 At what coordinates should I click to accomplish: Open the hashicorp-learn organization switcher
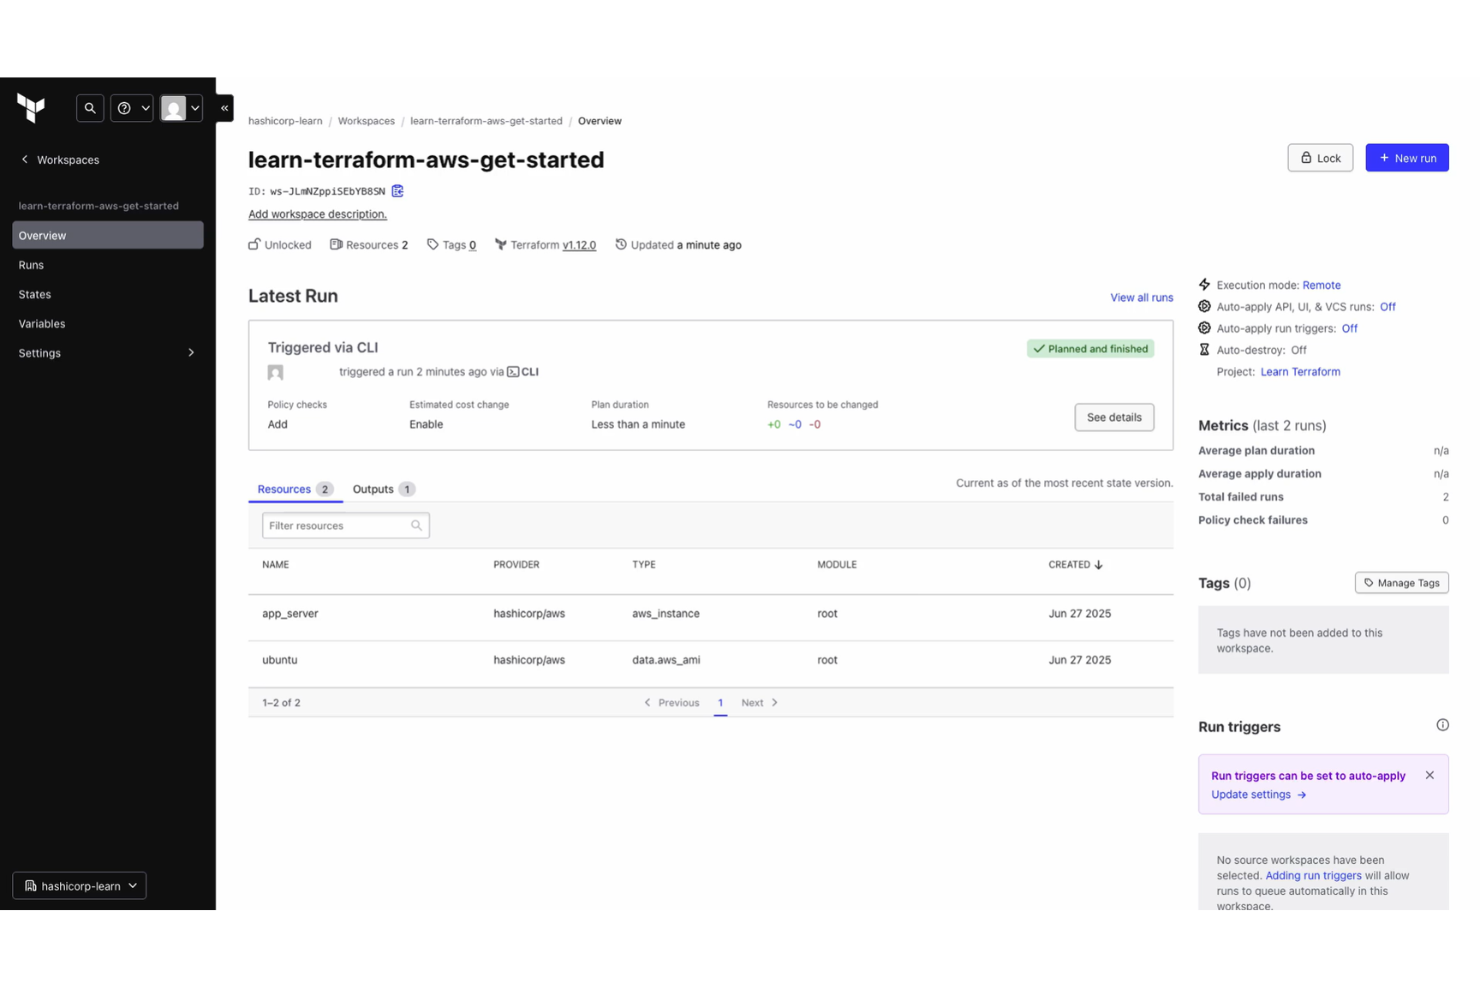click(x=79, y=885)
